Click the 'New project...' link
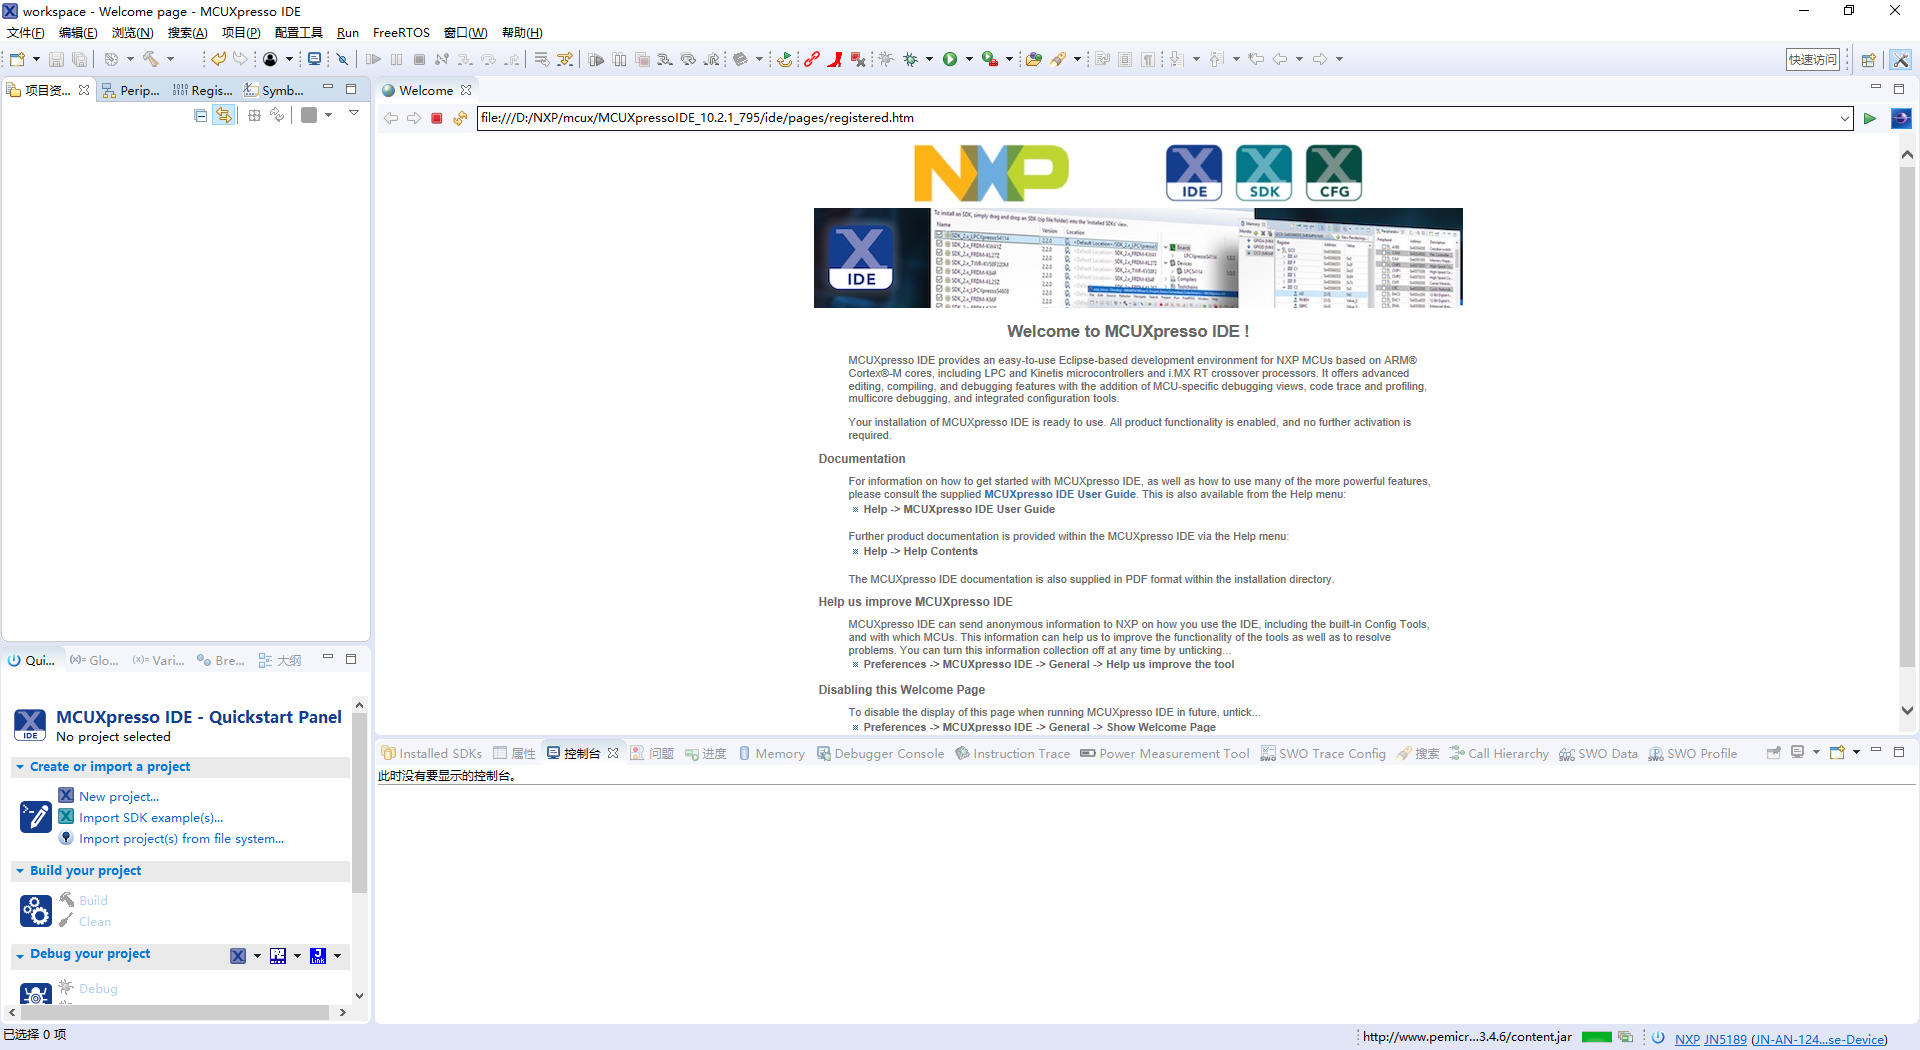 point(119,797)
